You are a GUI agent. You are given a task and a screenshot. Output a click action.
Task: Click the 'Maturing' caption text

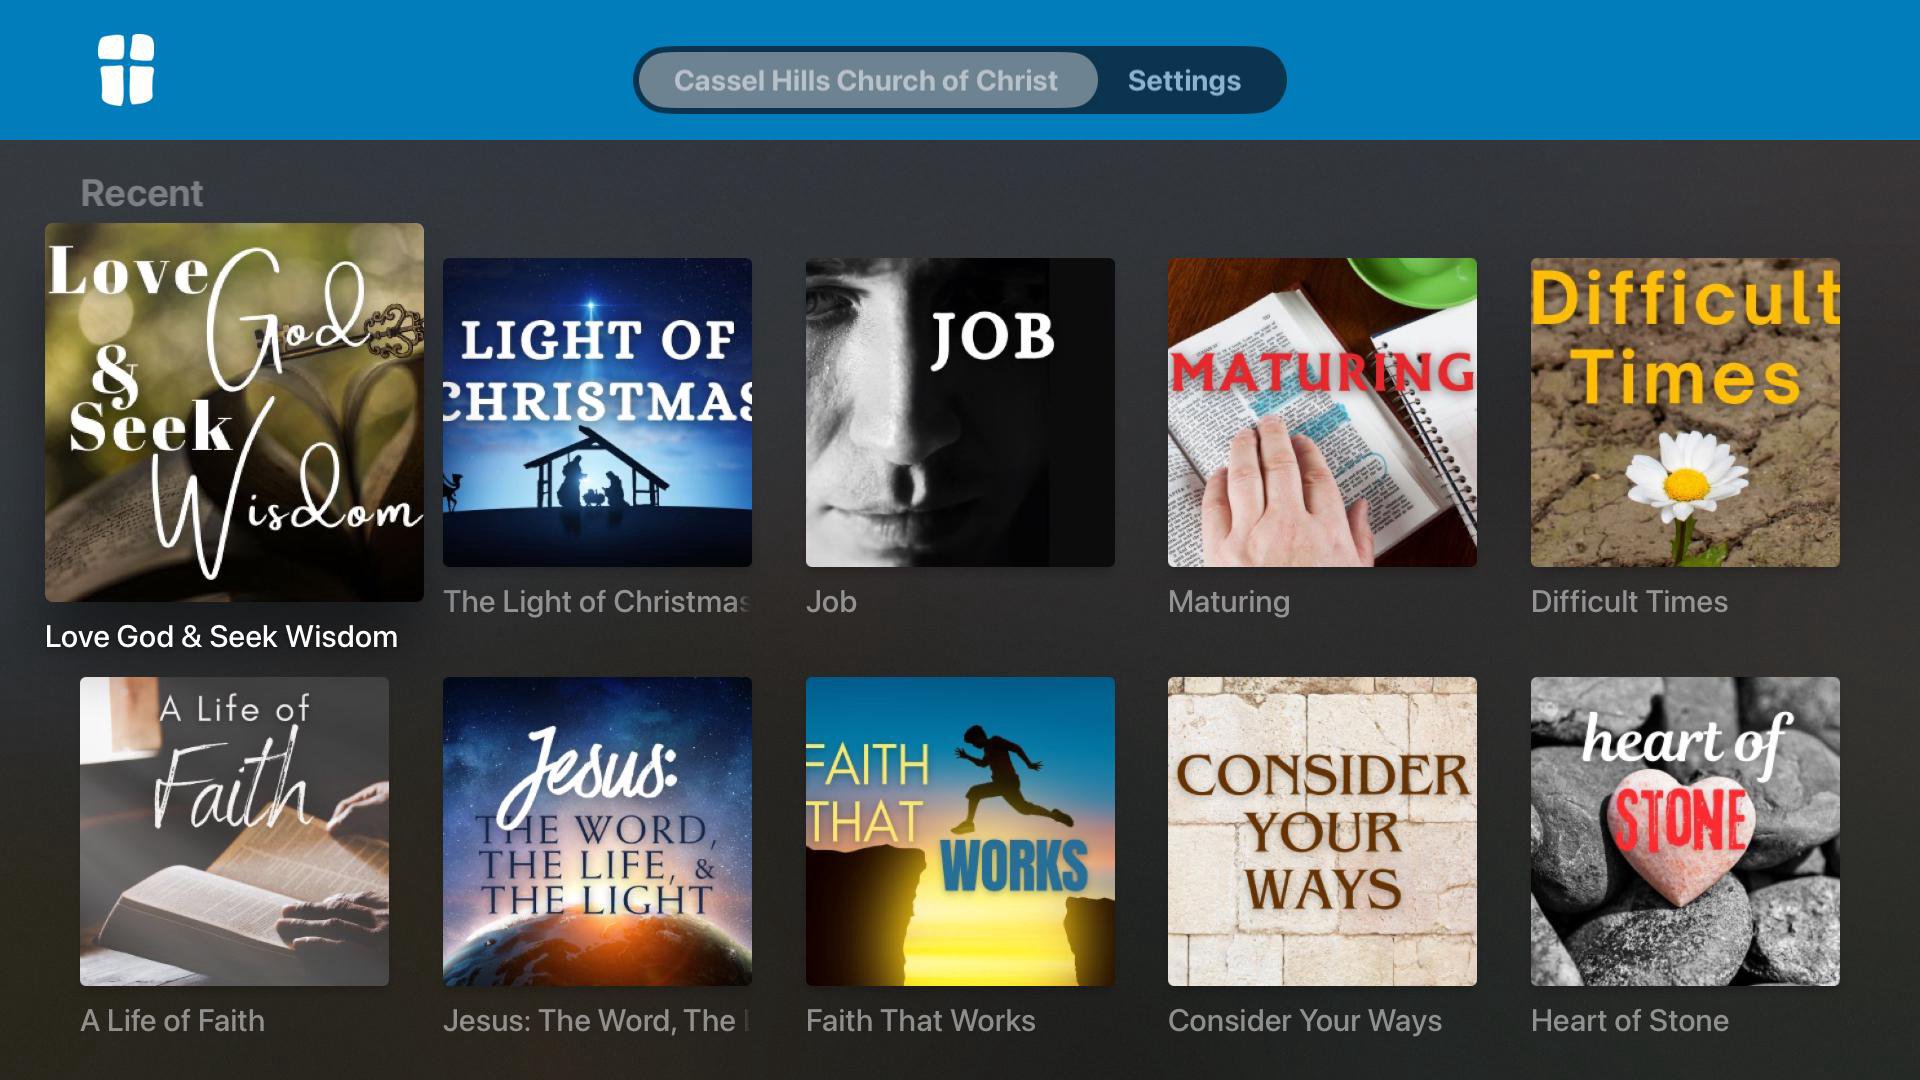(x=1229, y=602)
